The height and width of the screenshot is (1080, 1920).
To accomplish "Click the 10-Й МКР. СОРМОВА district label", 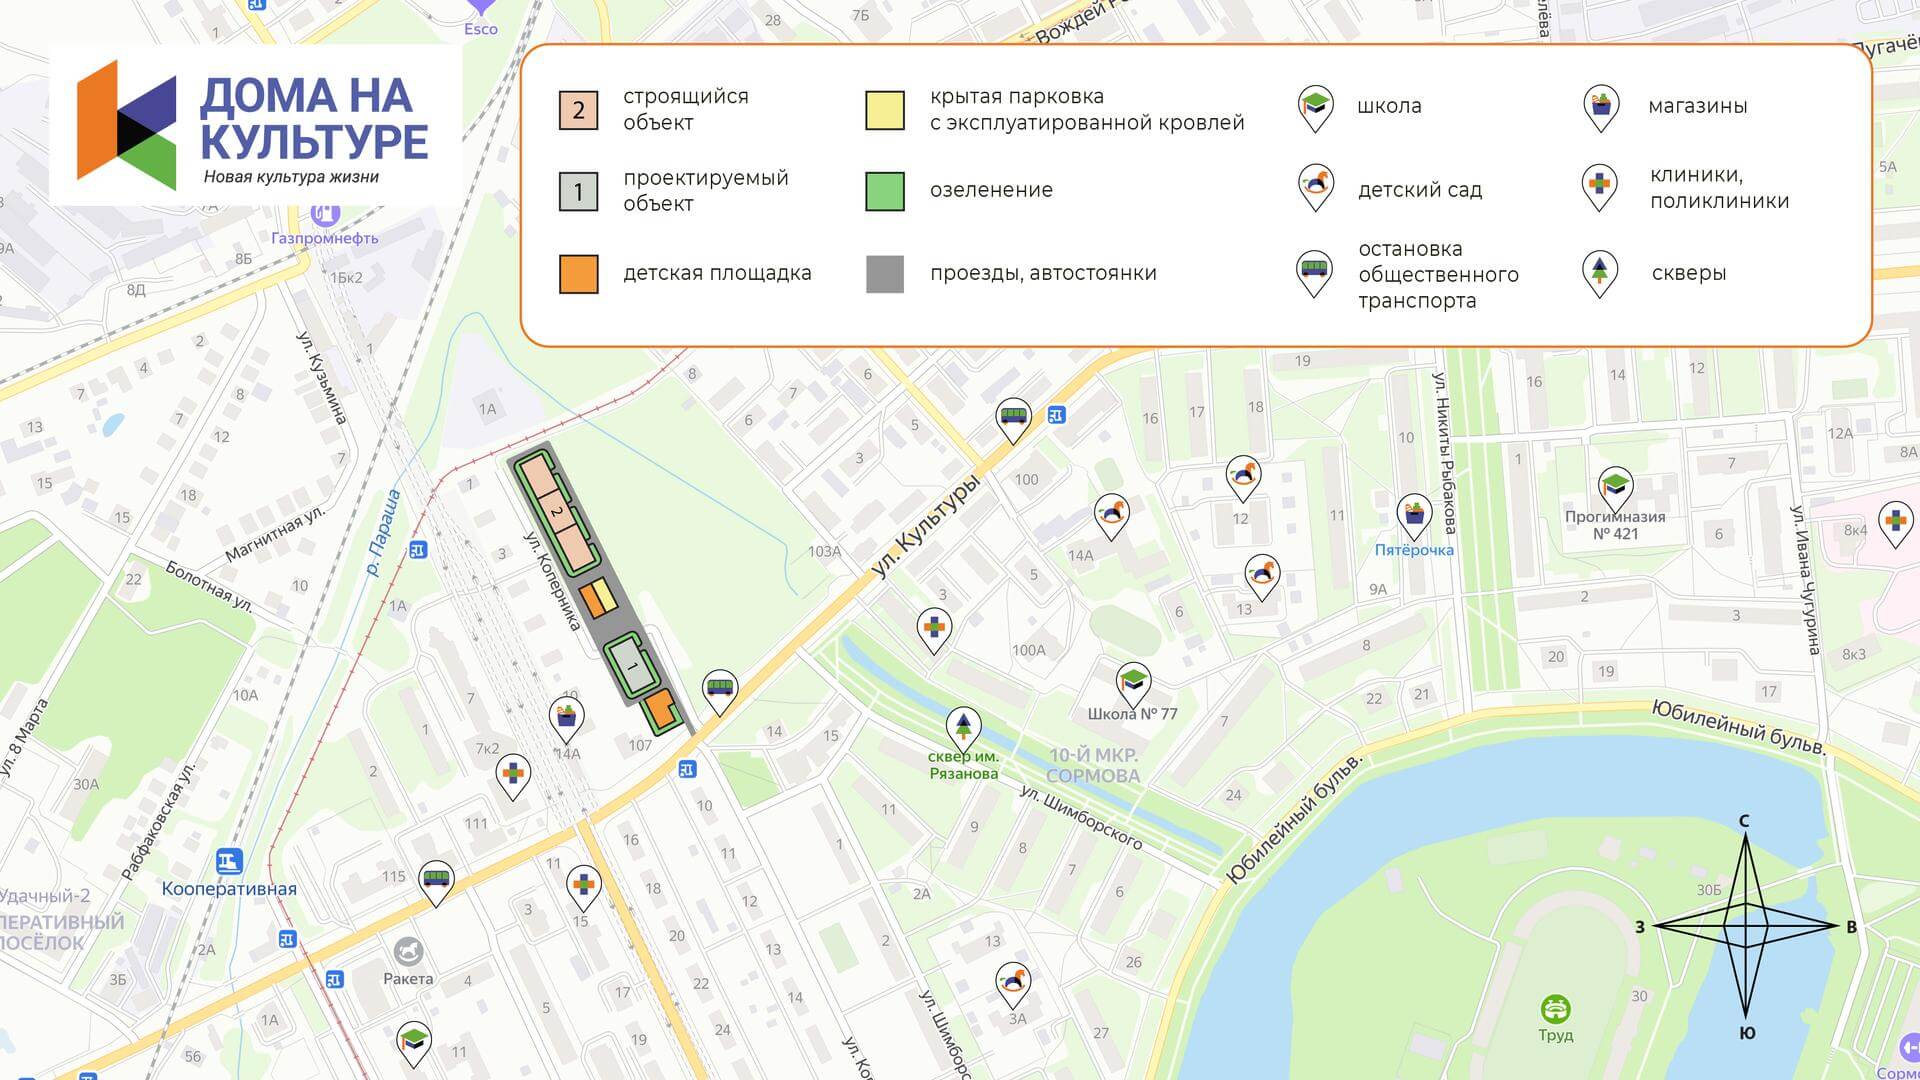I will click(x=1094, y=766).
